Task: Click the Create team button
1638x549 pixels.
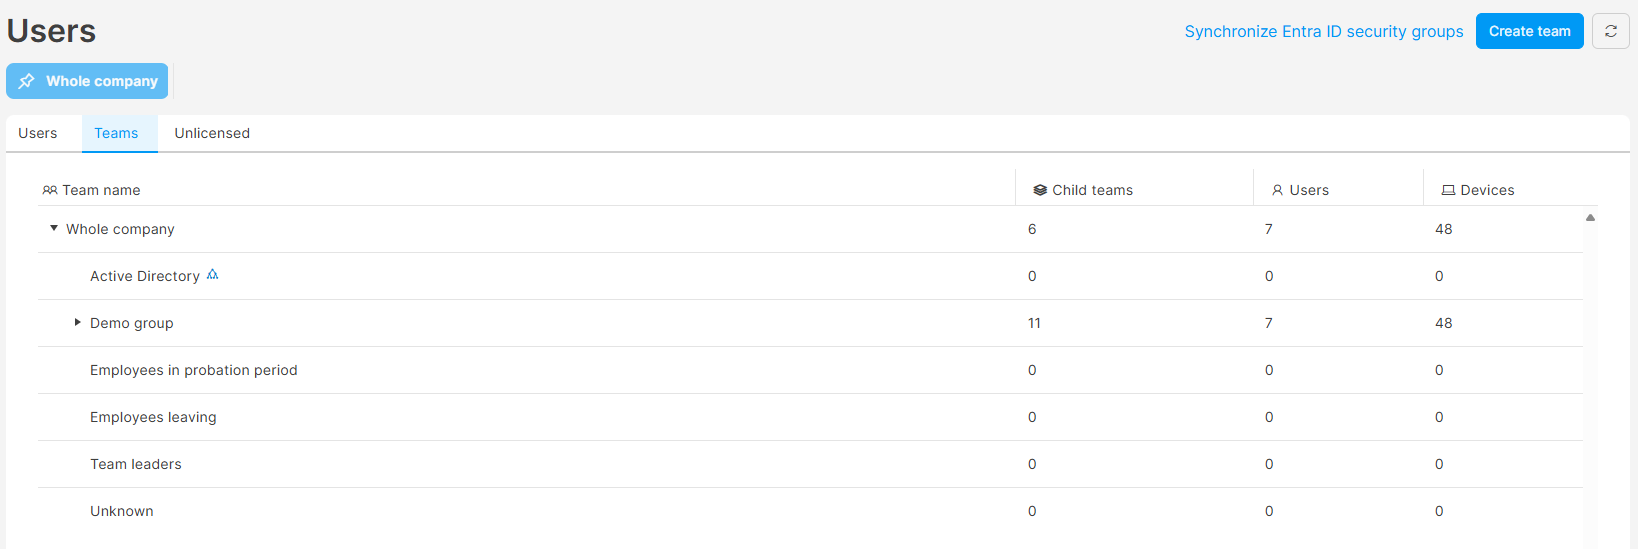Action: coord(1530,31)
